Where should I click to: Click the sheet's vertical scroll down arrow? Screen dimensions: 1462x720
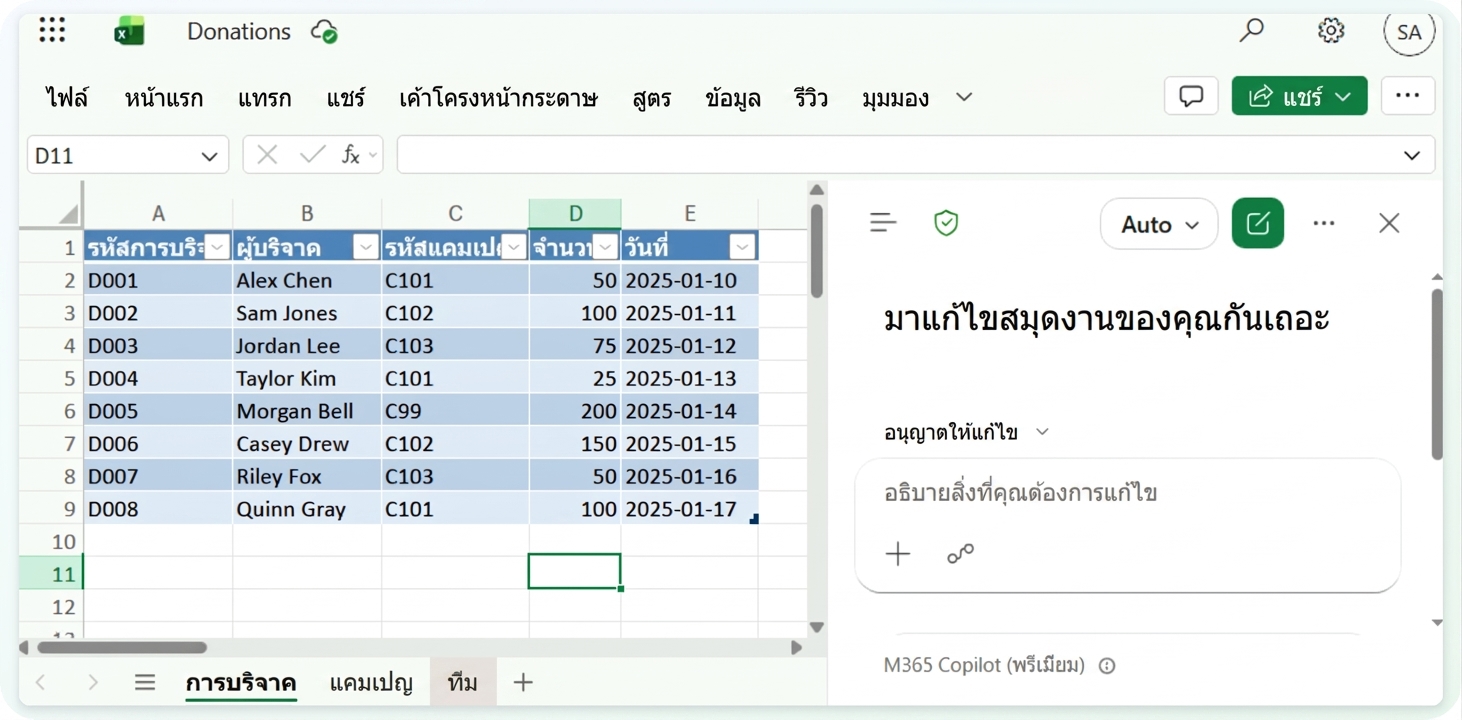click(x=817, y=627)
